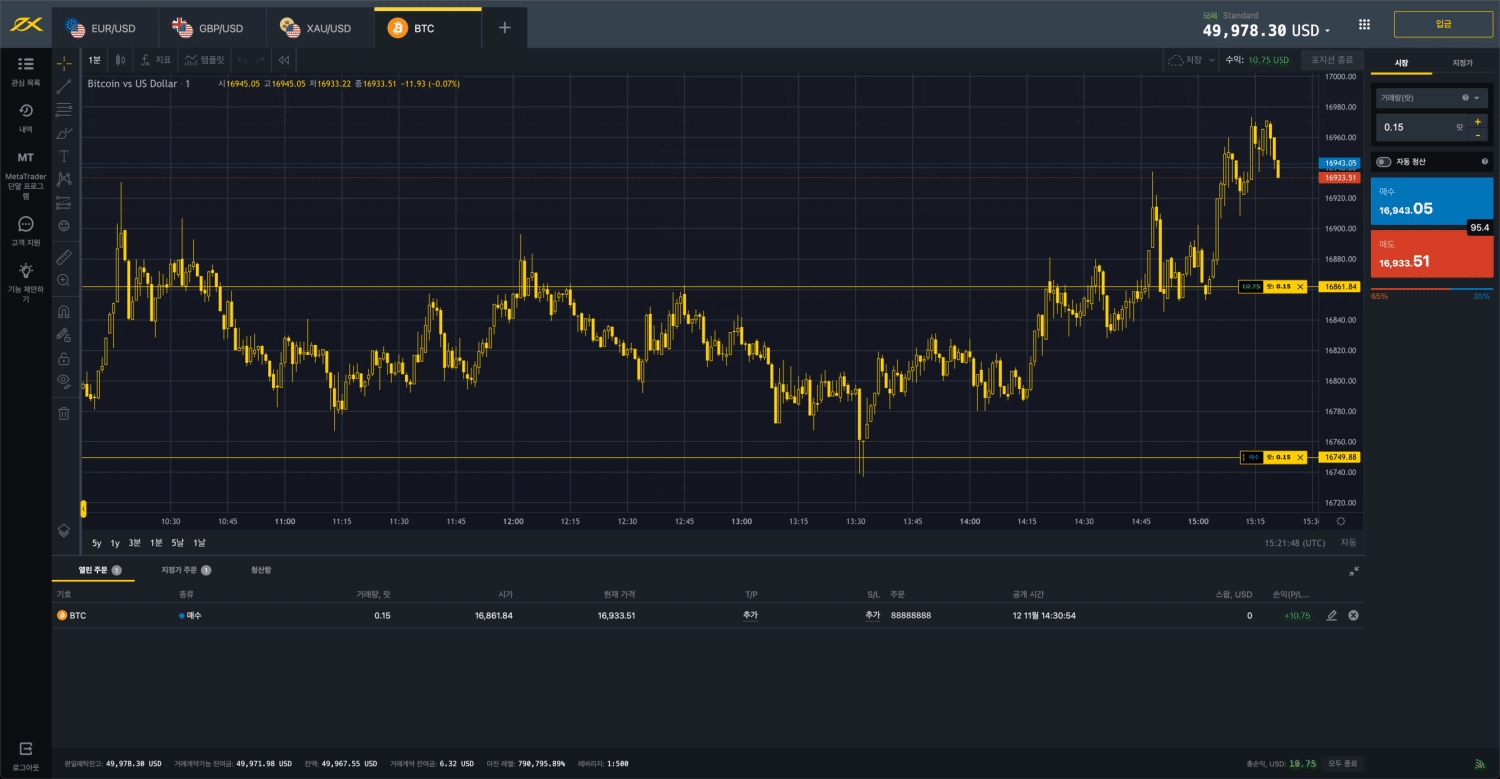Screen dimensions: 1500x779
Task: Select the brush drawing tool
Action: [x=64, y=133]
